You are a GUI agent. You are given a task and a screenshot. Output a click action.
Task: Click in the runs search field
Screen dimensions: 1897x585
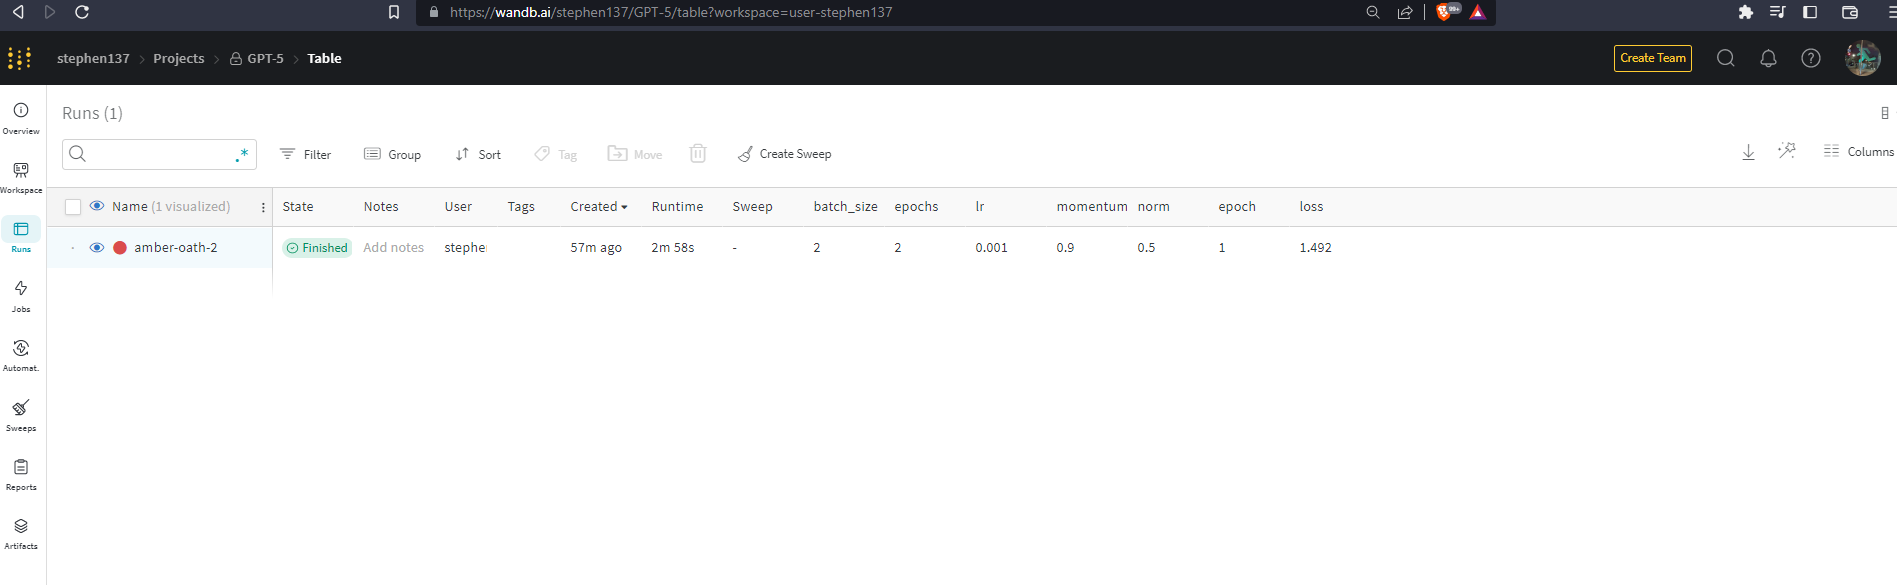pyautogui.click(x=159, y=154)
